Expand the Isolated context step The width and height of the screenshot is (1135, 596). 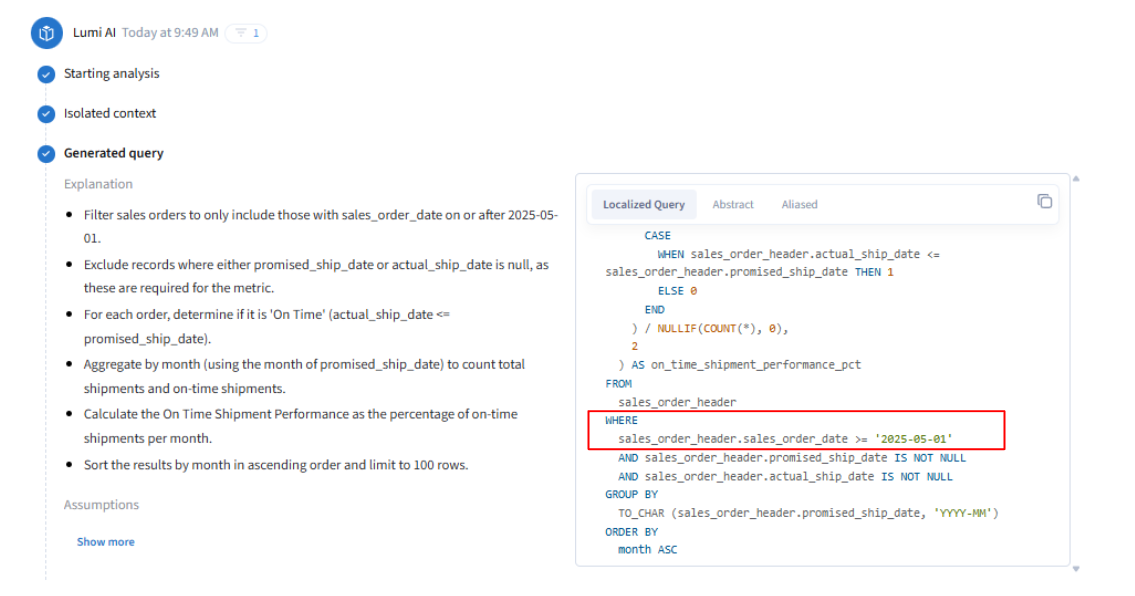[110, 114]
